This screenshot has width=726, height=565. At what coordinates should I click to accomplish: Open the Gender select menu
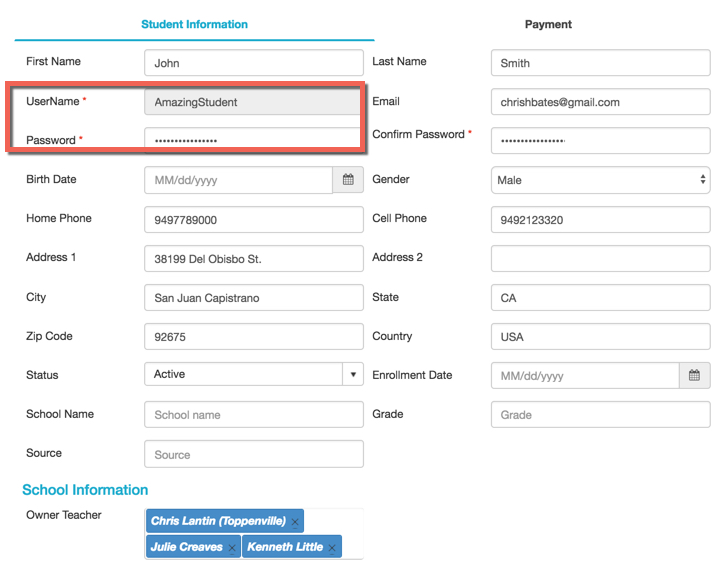pos(601,180)
